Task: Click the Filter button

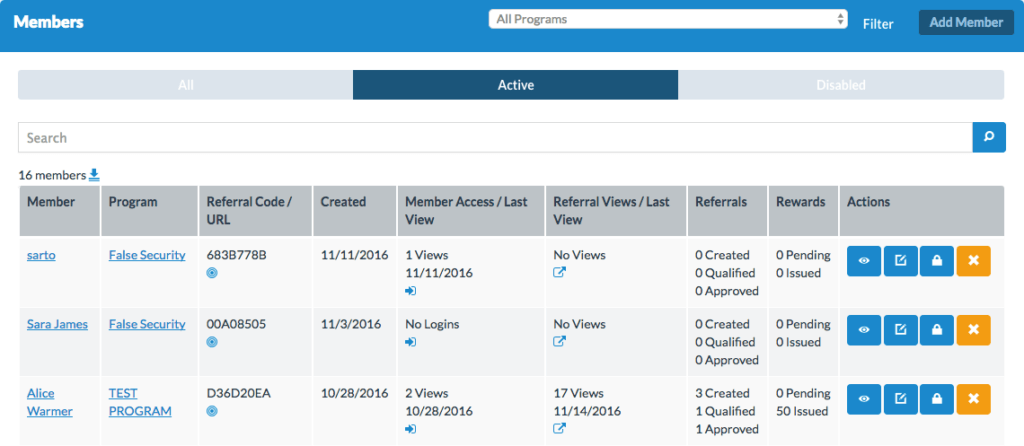Action: 878,24
